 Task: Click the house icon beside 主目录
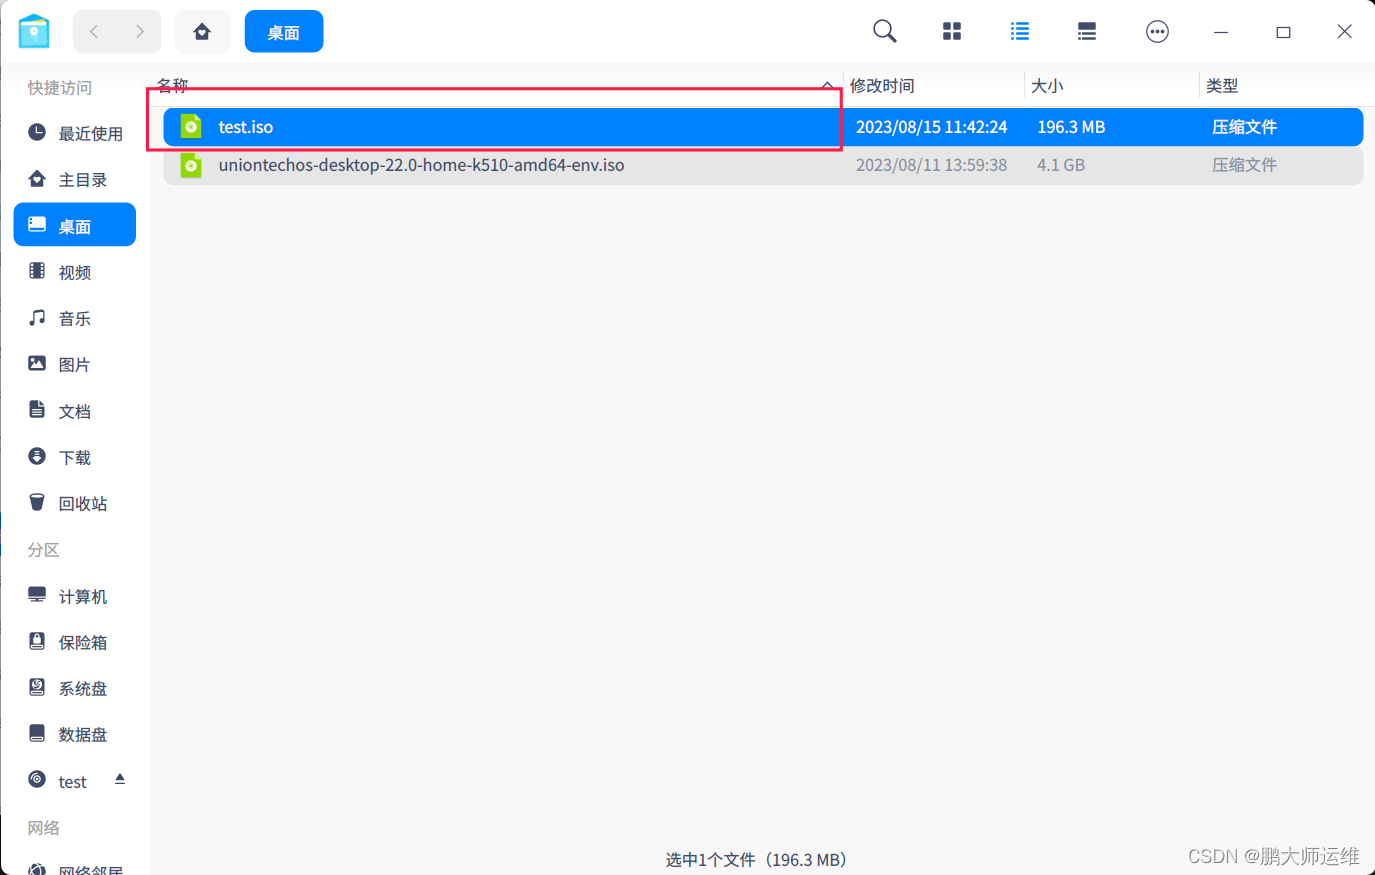coord(37,178)
